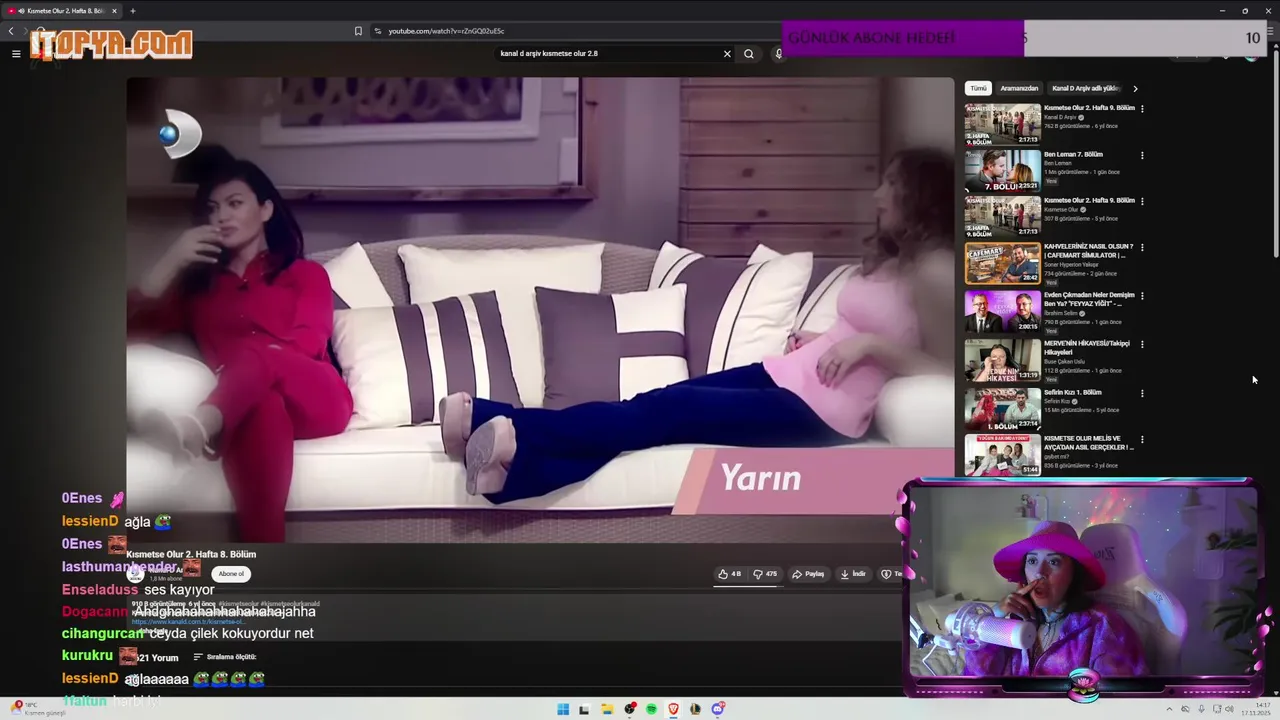Close the Kısmetse Olur browser tab
1280x720 pixels.
click(x=114, y=11)
